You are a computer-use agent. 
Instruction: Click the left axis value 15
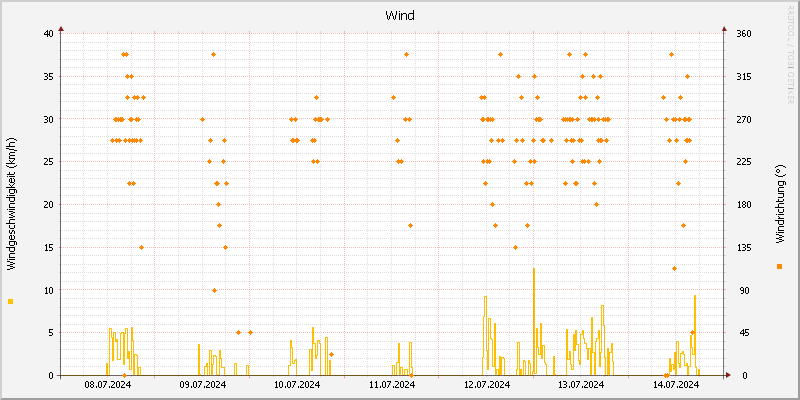(48, 247)
